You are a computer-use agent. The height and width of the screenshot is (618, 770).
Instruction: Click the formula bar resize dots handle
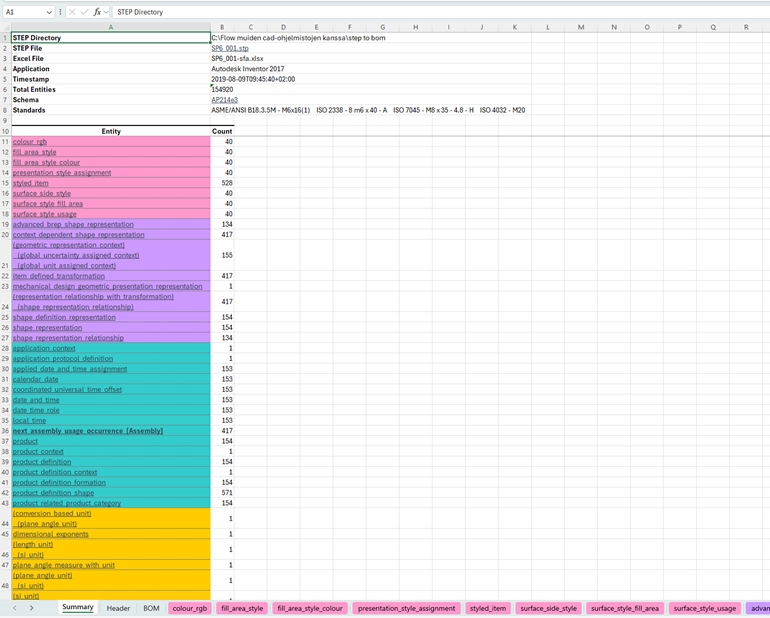point(60,12)
